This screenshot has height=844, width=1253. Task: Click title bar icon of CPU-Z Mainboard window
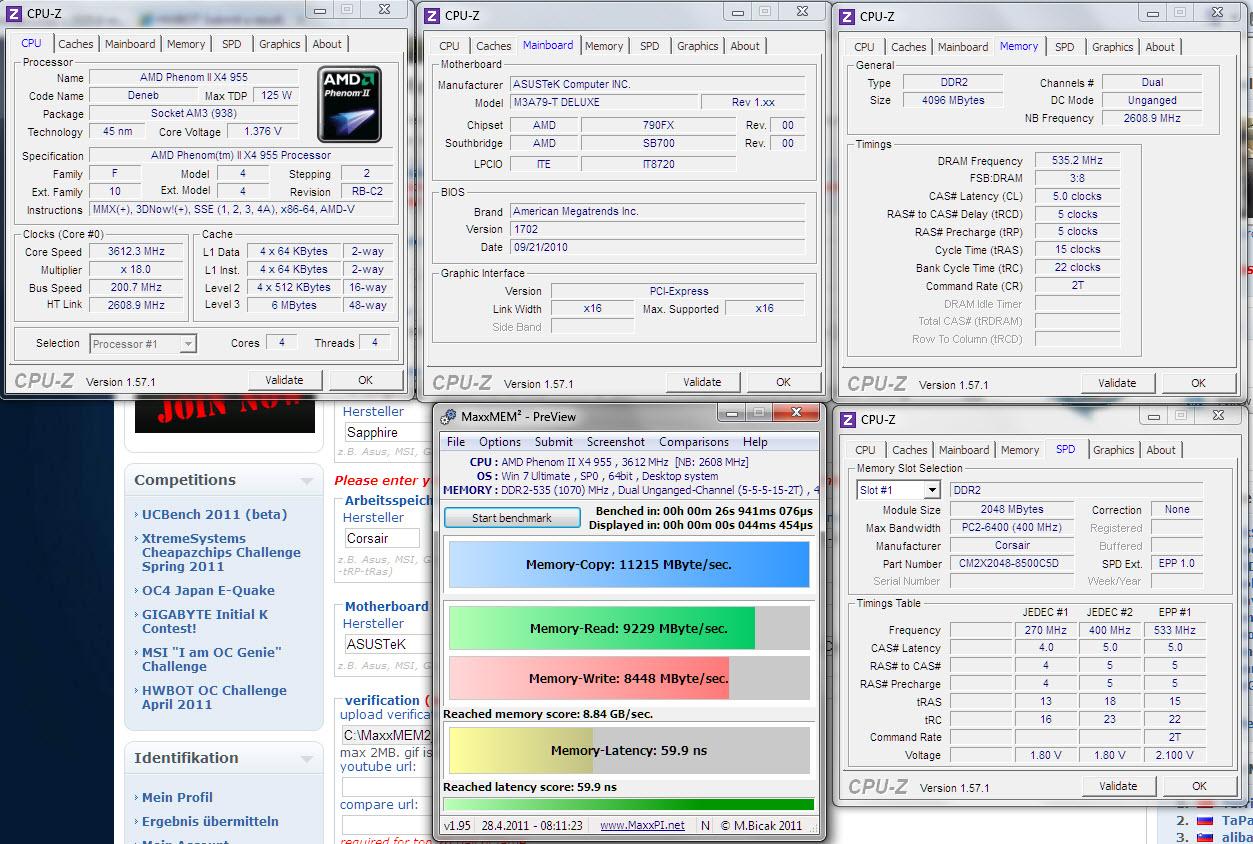(432, 16)
